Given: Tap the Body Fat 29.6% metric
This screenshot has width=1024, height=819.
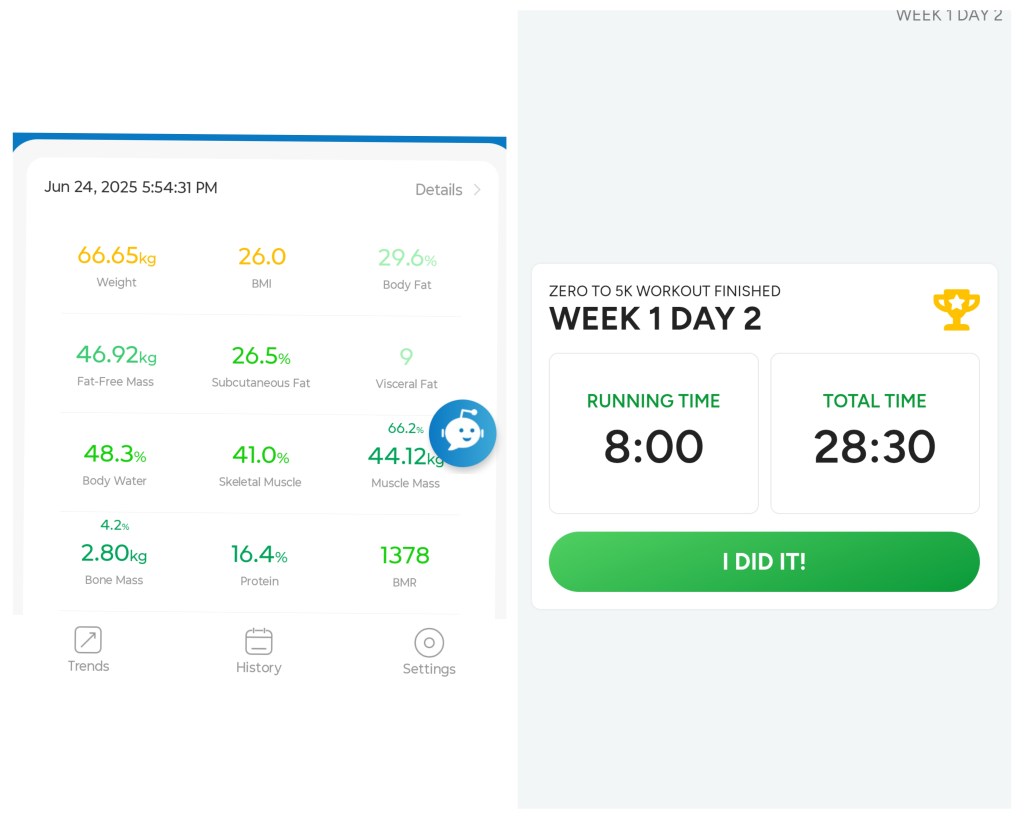Looking at the screenshot, I should 407,259.
